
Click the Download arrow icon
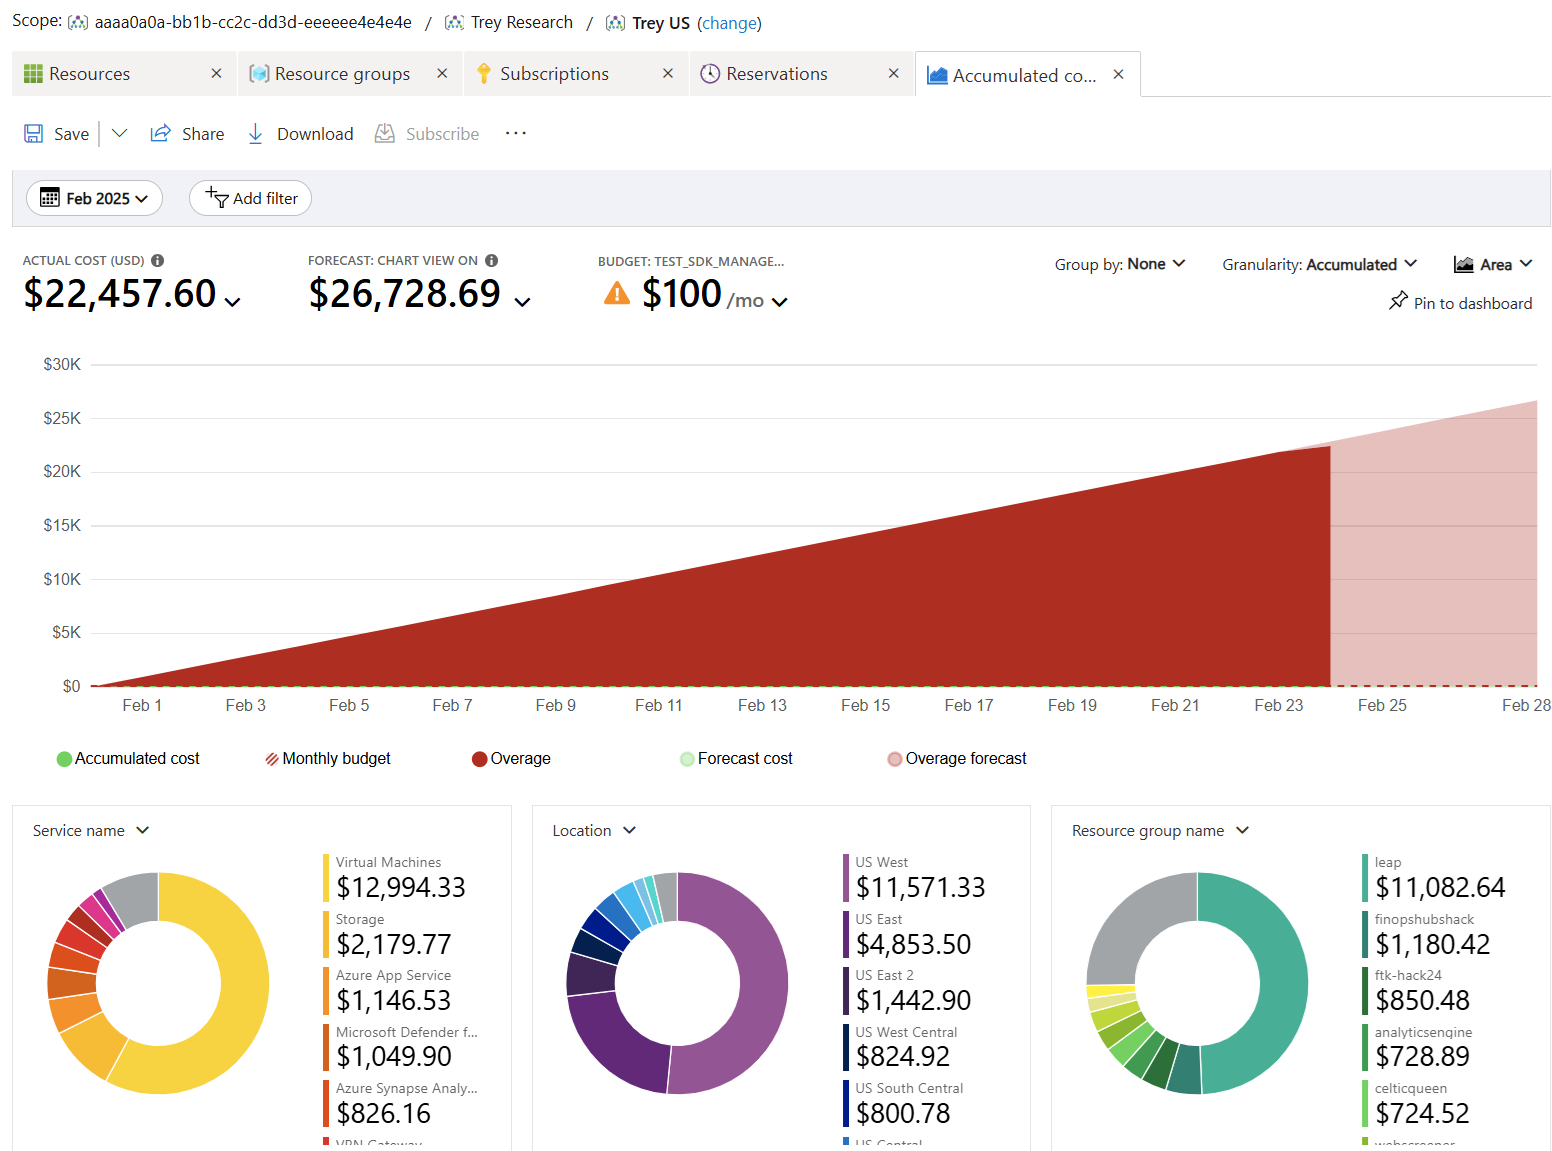click(256, 134)
